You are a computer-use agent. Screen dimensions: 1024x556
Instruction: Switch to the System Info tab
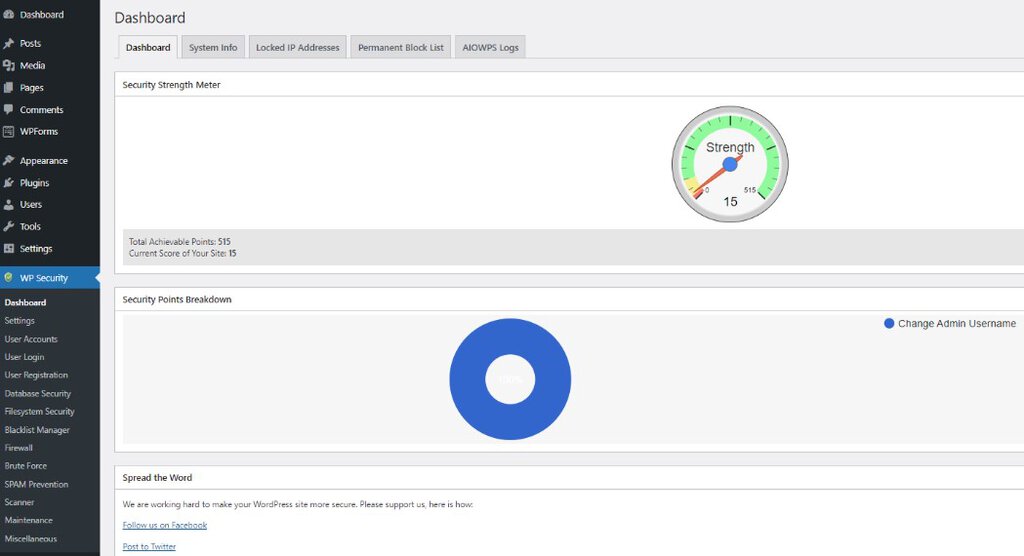[213, 47]
